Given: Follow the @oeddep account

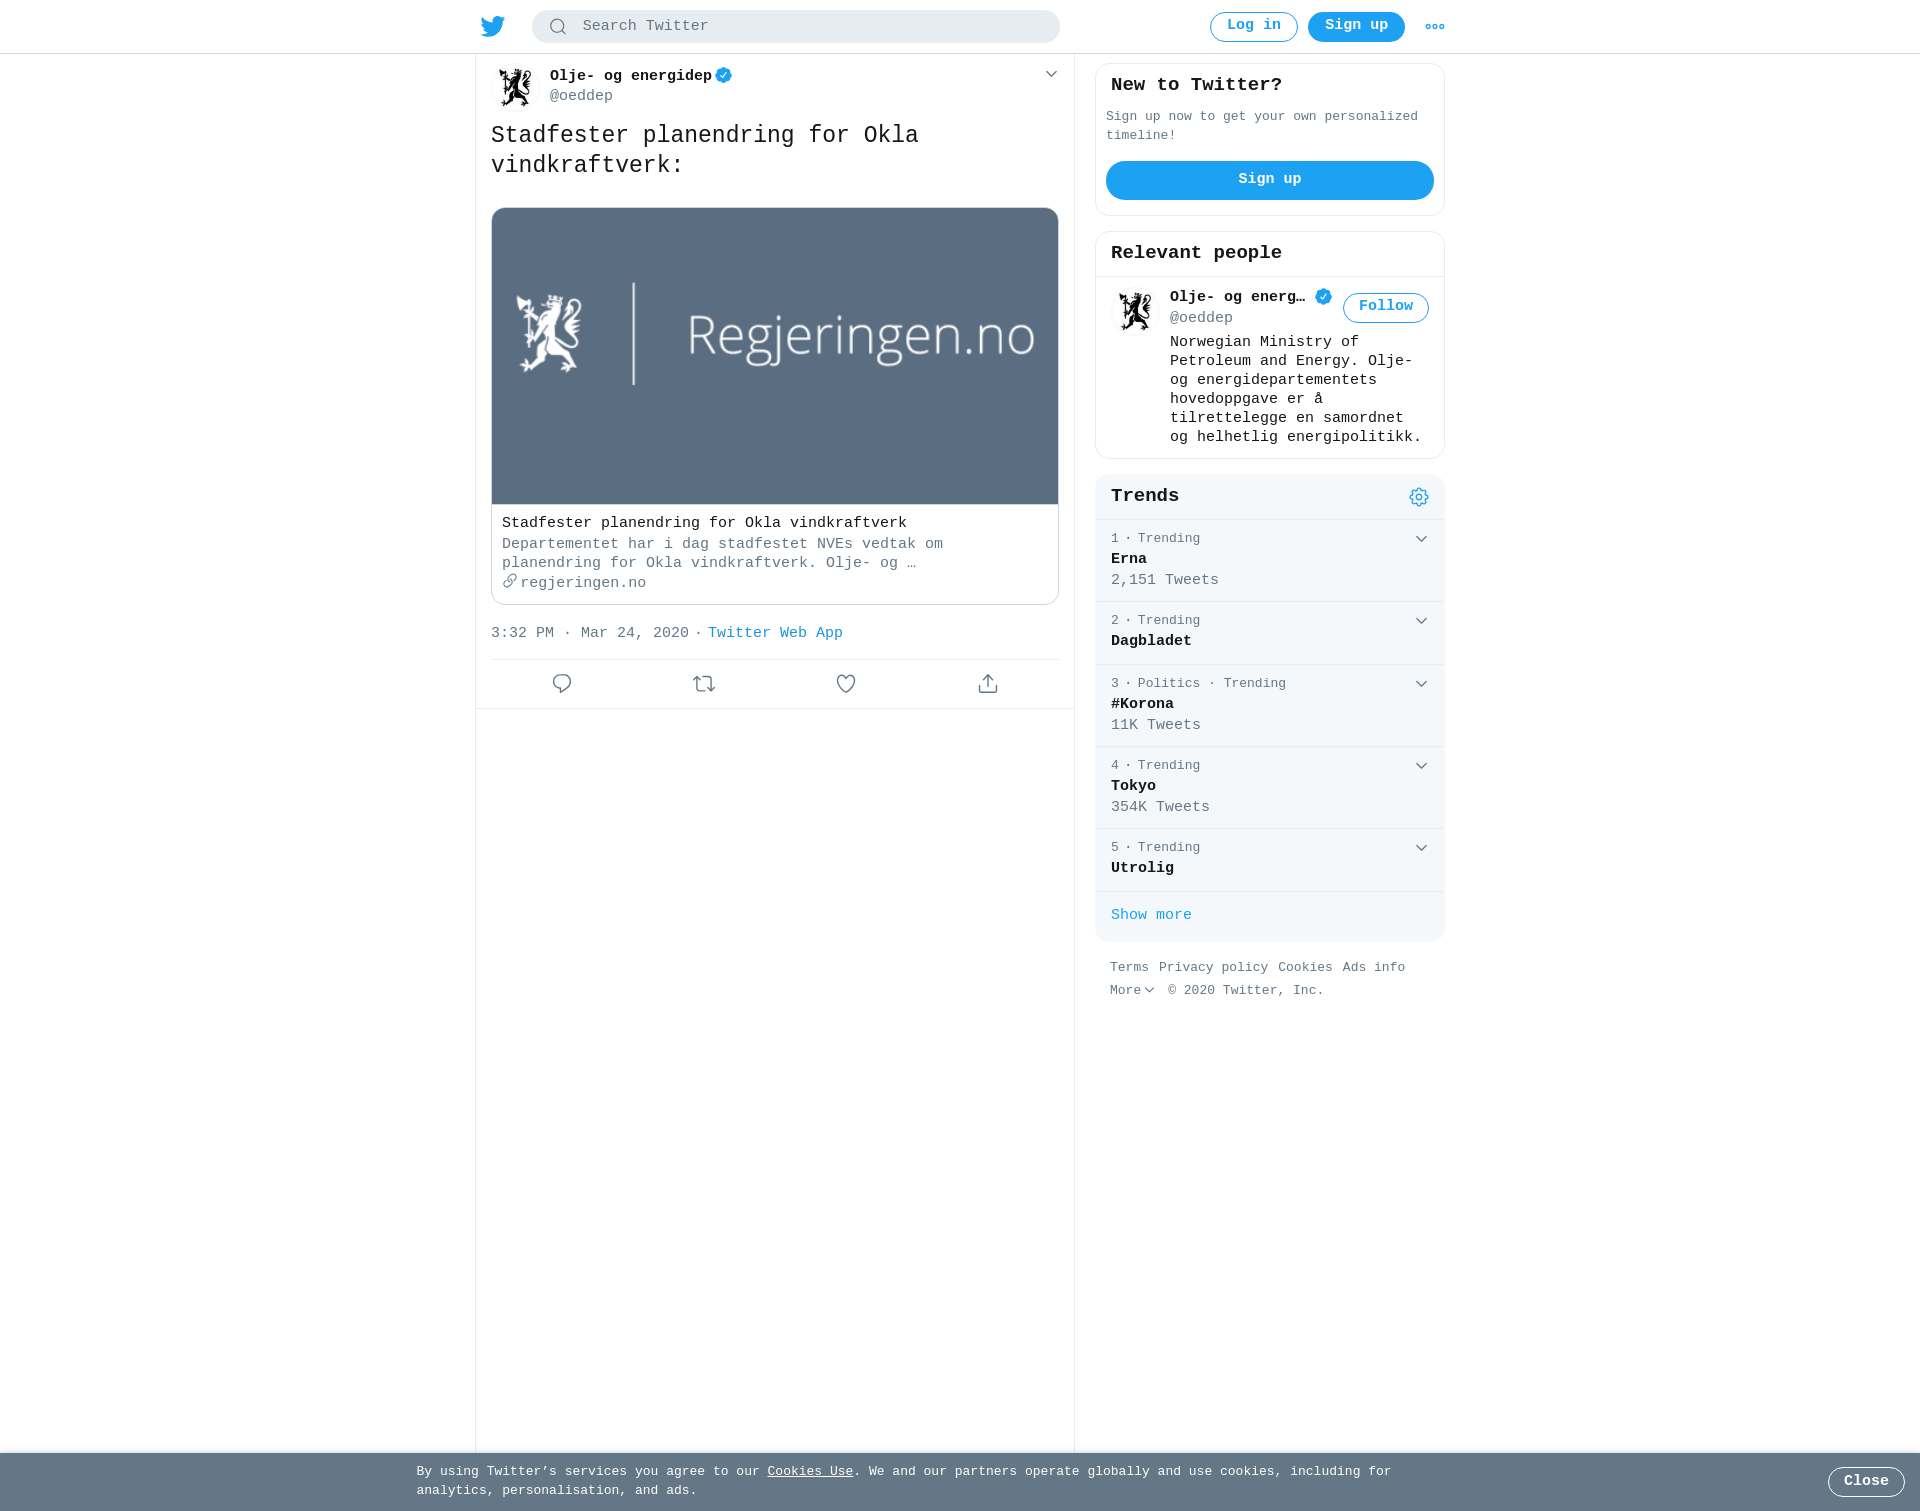Looking at the screenshot, I should 1386,307.
